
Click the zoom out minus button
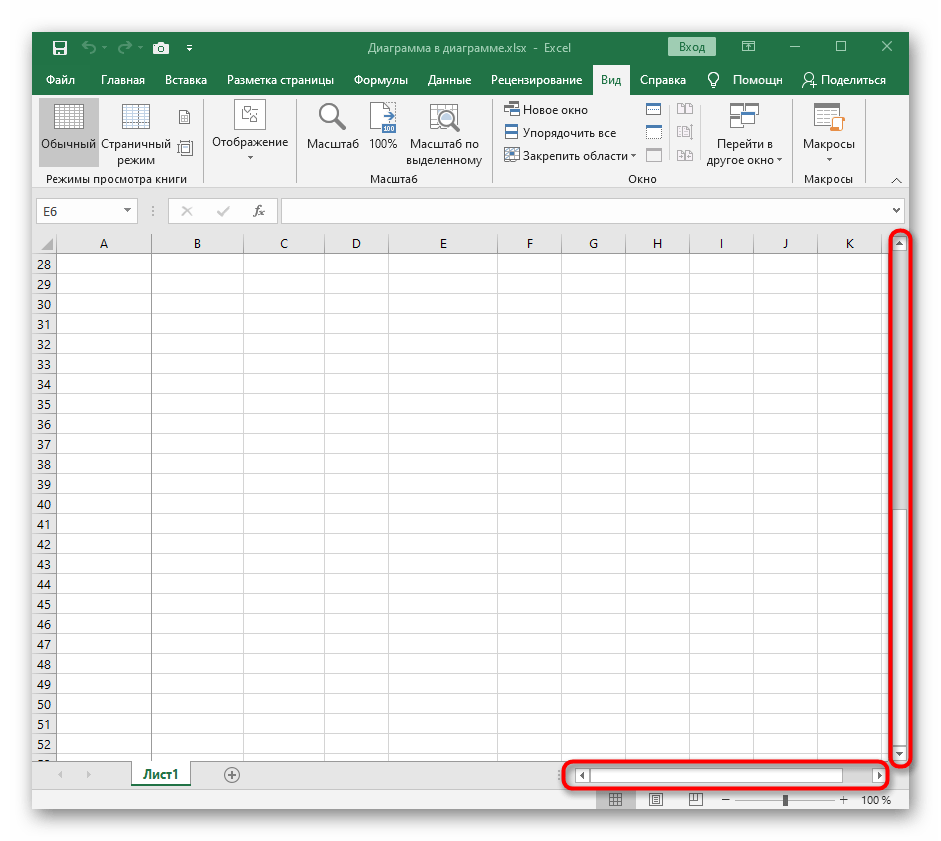(726, 800)
